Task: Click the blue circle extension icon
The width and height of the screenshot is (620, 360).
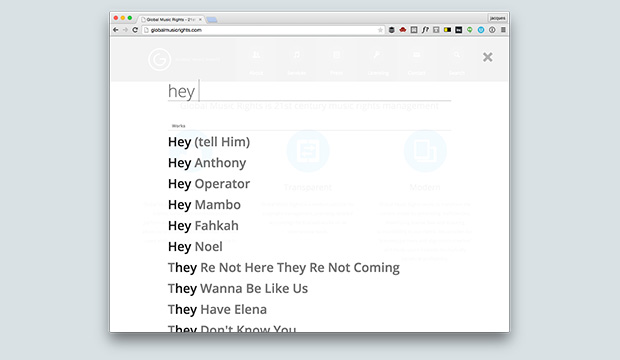Action: point(481,30)
